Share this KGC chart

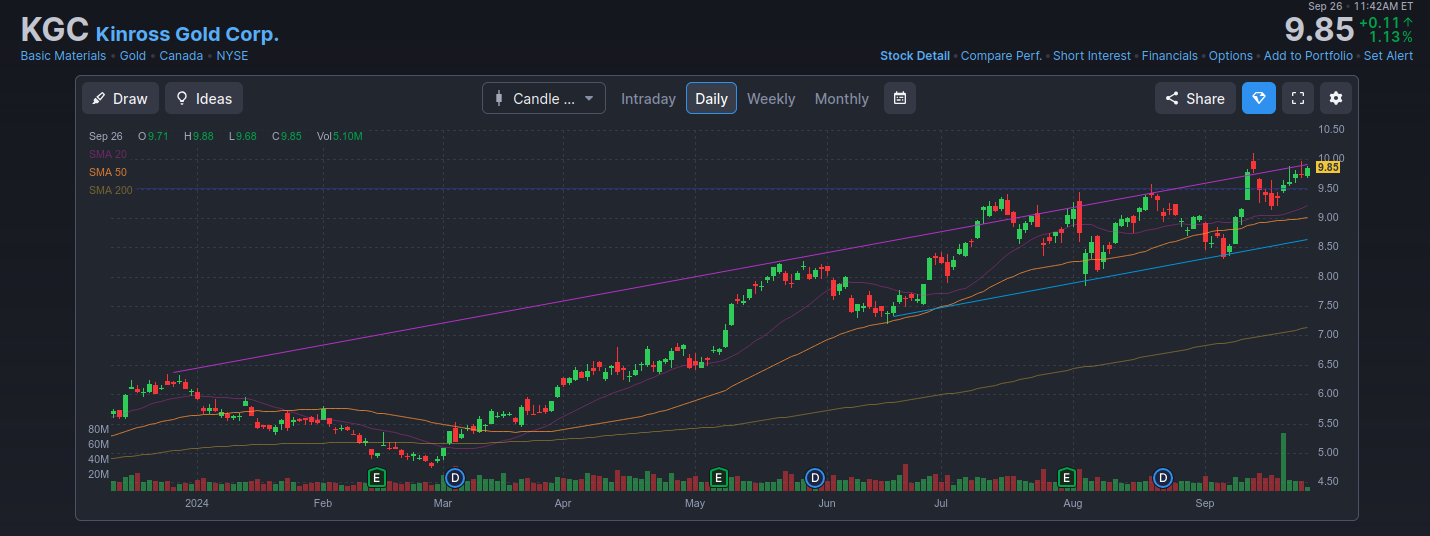pyautogui.click(x=1195, y=98)
